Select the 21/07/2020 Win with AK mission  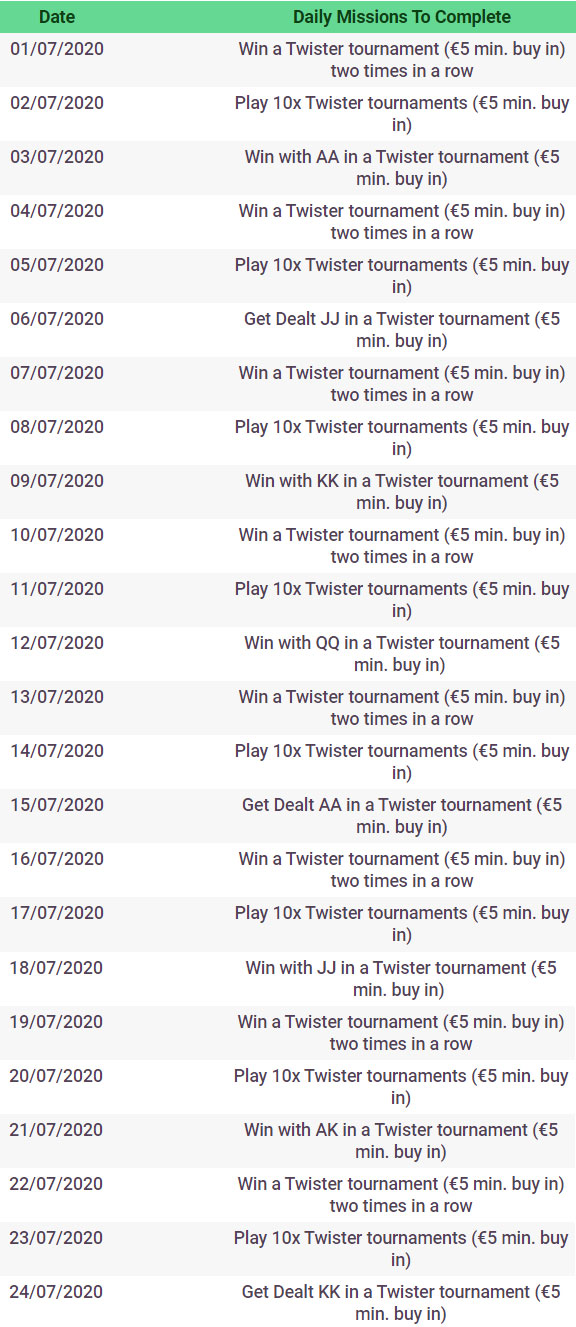point(402,1141)
